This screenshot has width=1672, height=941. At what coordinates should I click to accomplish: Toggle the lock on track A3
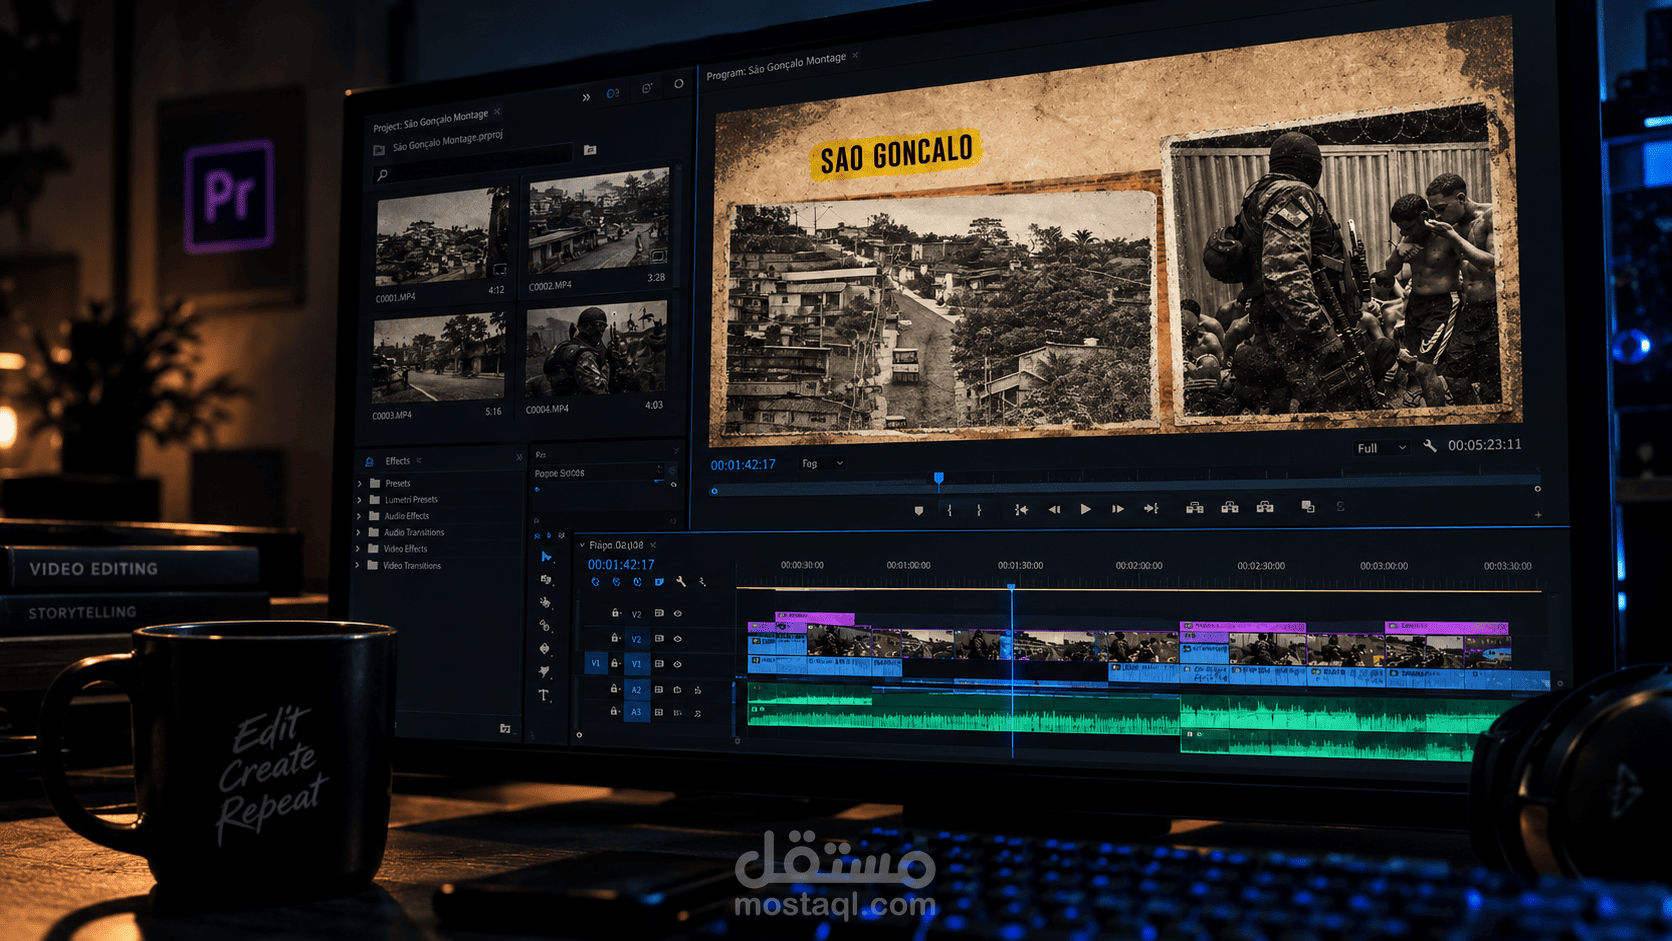pos(614,711)
